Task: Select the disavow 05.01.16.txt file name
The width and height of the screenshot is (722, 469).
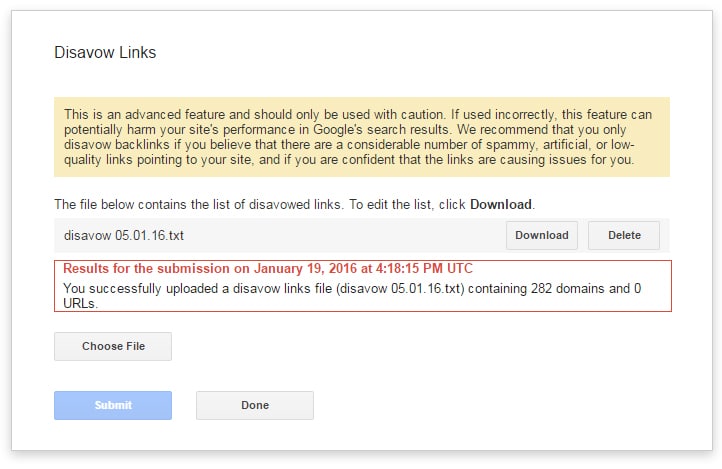Action: pyautogui.click(x=124, y=236)
